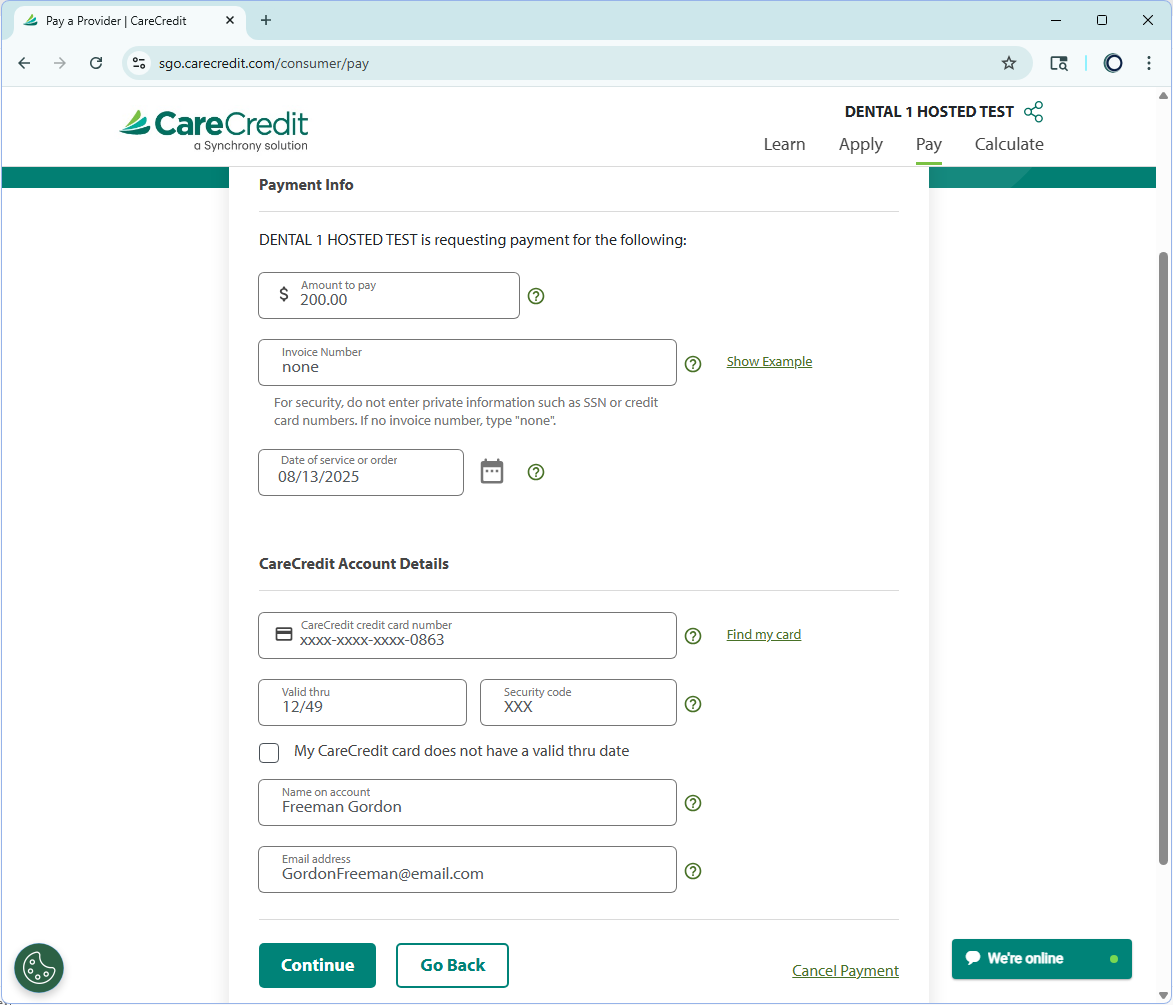Click help icon beside Name on account
The image size is (1173, 1005).
pyautogui.click(x=693, y=803)
